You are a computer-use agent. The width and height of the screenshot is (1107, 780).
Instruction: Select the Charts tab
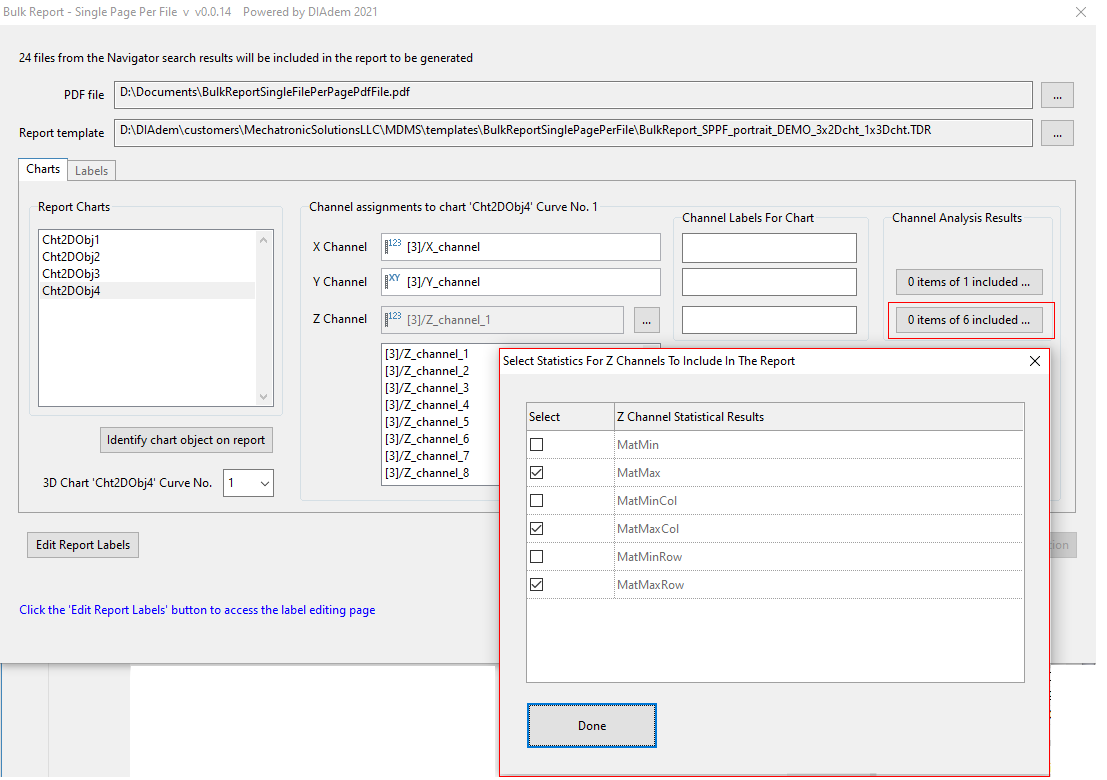click(x=43, y=170)
